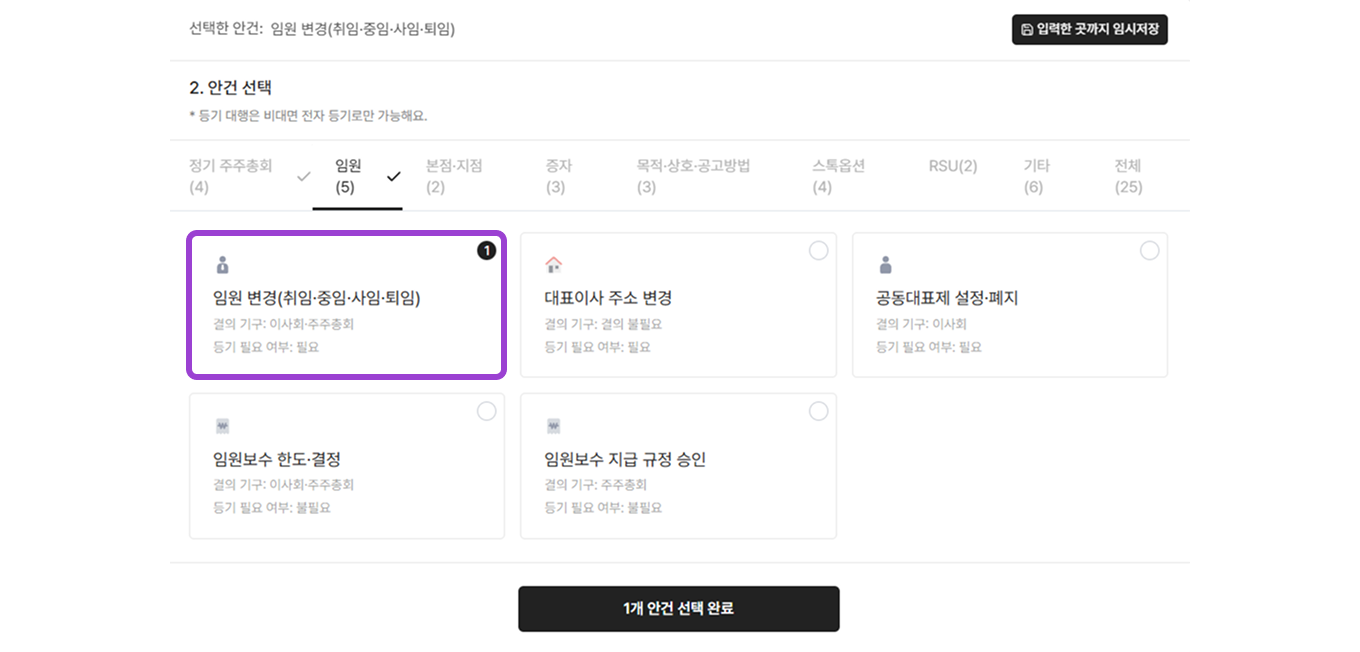The width and height of the screenshot is (1360, 652).
Task: Select the 공동대표제 설정·폐지 radio button
Action: pyautogui.click(x=1149, y=251)
